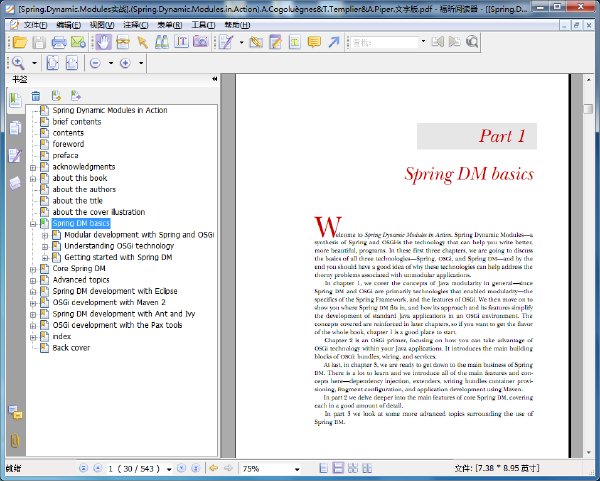The height and width of the screenshot is (481, 600).
Task: Open the 视图 (View) menu
Action: (x=102, y=25)
